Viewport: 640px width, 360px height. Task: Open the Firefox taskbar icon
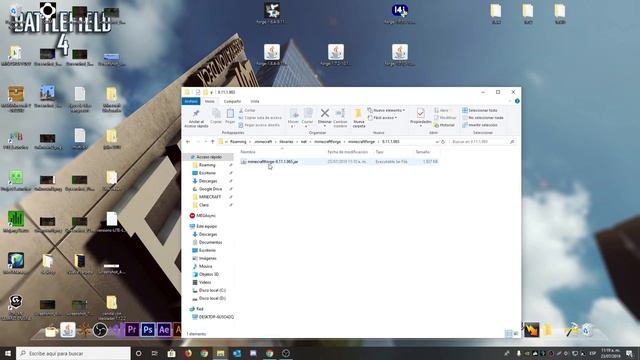click(188, 353)
